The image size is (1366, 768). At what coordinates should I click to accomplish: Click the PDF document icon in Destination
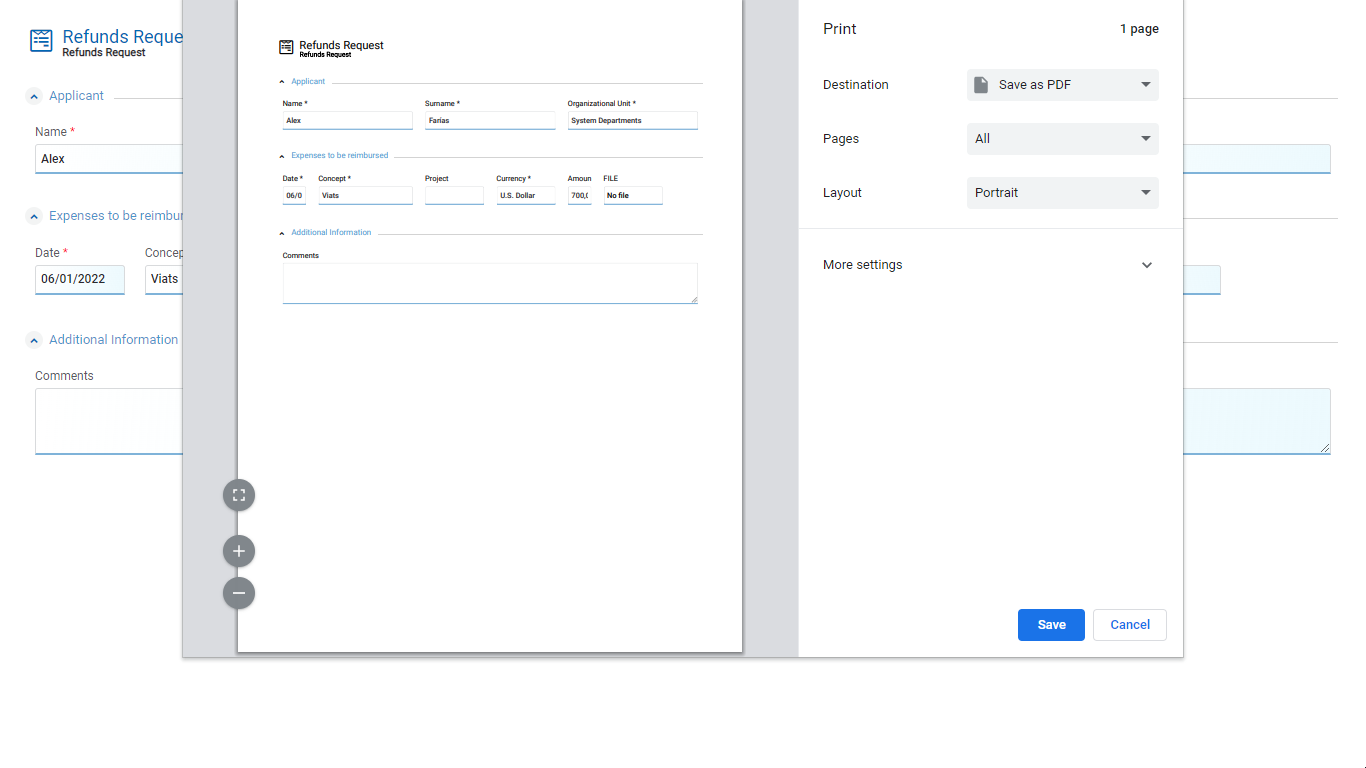(x=981, y=85)
